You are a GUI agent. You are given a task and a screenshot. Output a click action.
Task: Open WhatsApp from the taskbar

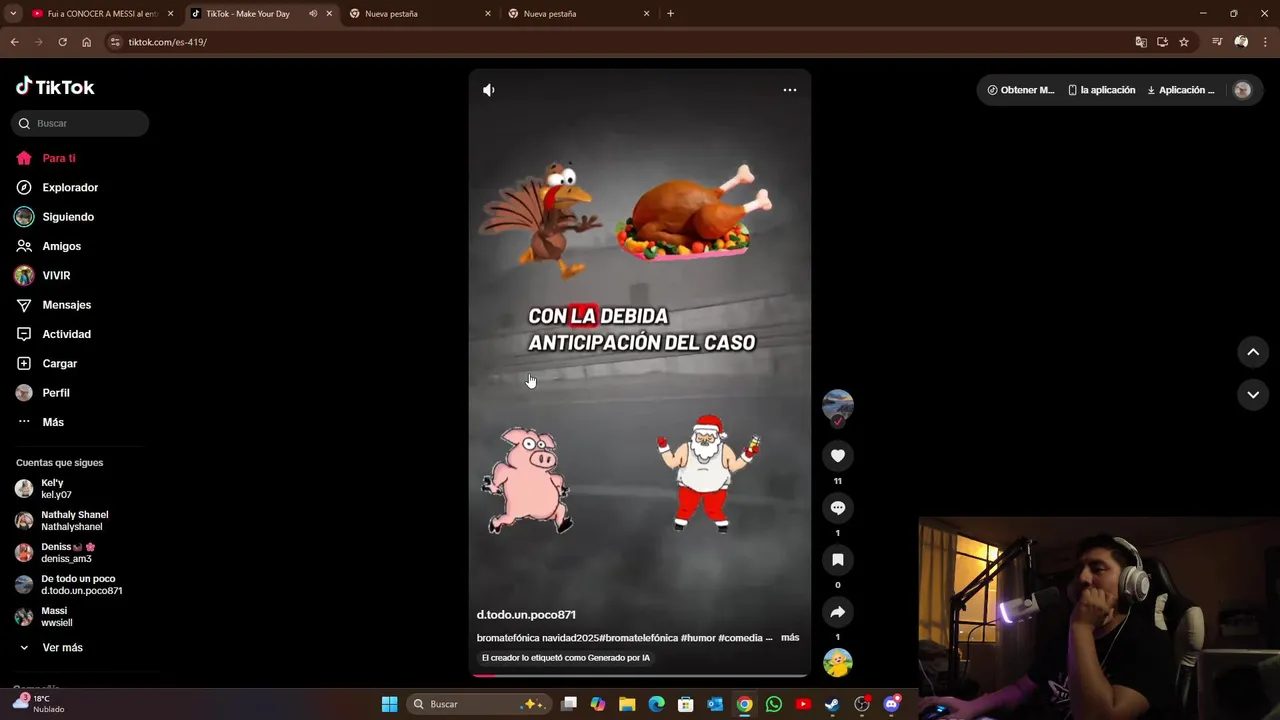774,704
